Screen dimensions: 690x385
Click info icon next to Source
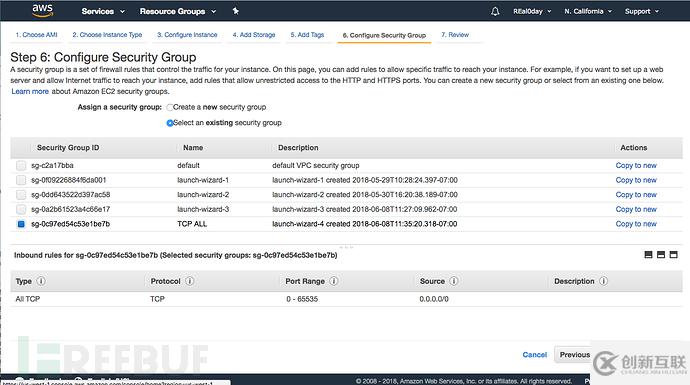coord(454,281)
